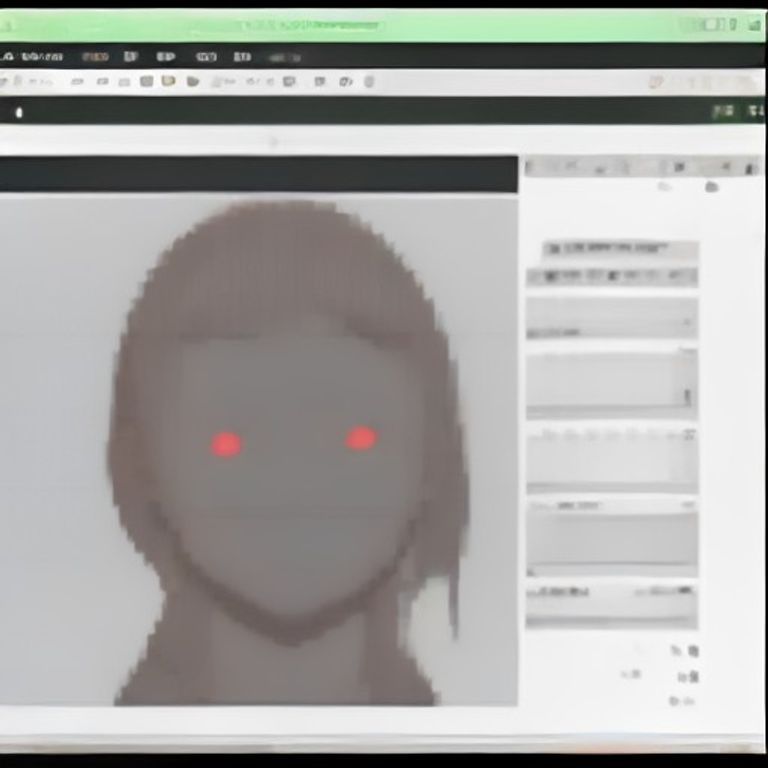Expand the first gray section in the right panel
Image resolution: width=768 pixels, height=768 pixels.
click(x=612, y=318)
